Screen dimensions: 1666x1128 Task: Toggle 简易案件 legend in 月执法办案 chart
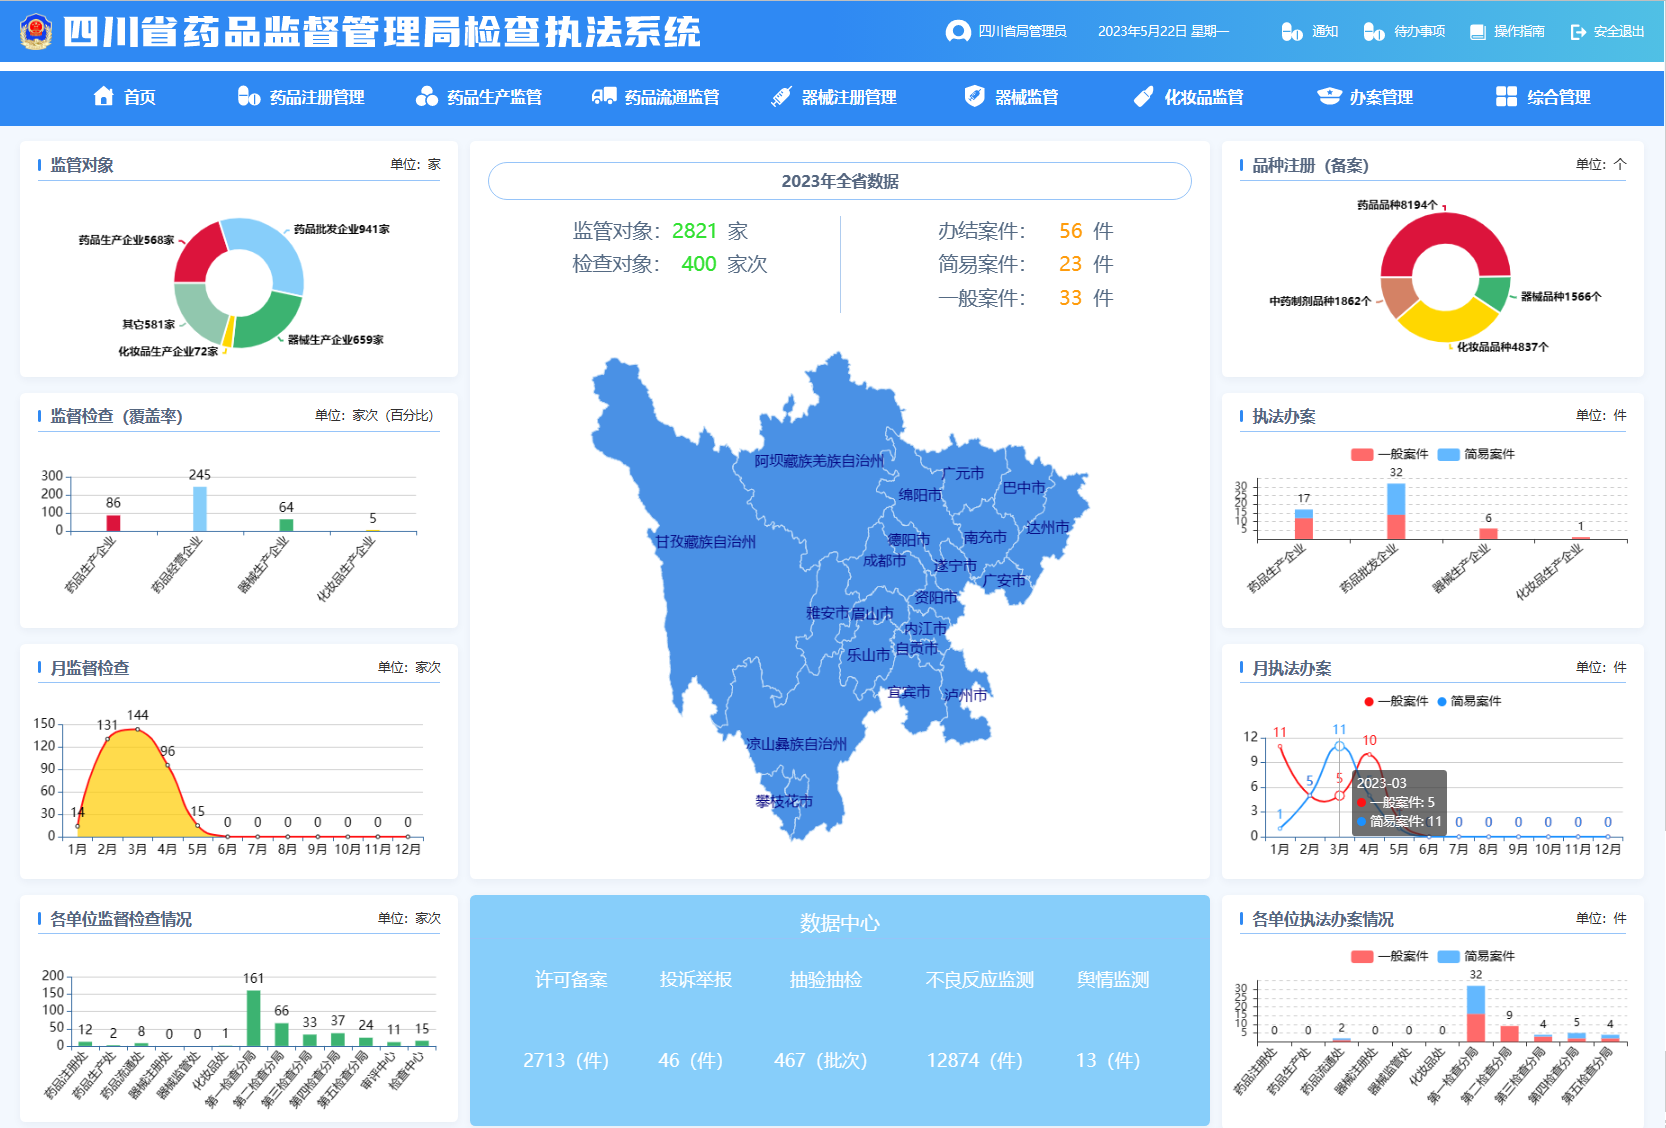pyautogui.click(x=1470, y=701)
